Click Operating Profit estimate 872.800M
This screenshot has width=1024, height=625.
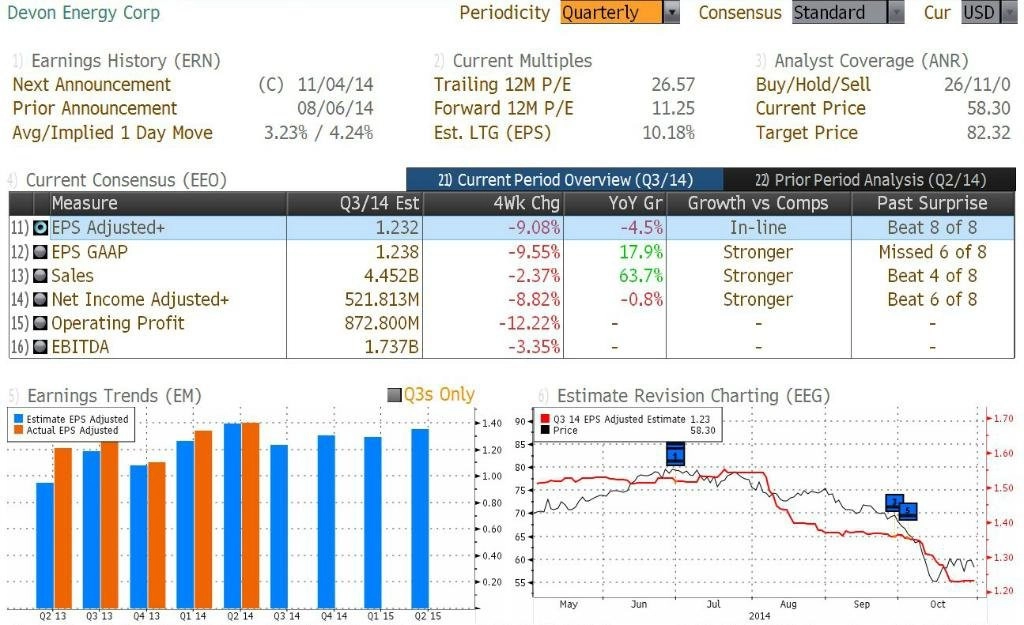tap(382, 323)
